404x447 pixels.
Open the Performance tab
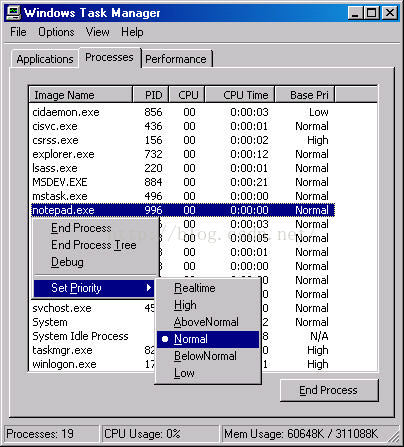click(176, 59)
